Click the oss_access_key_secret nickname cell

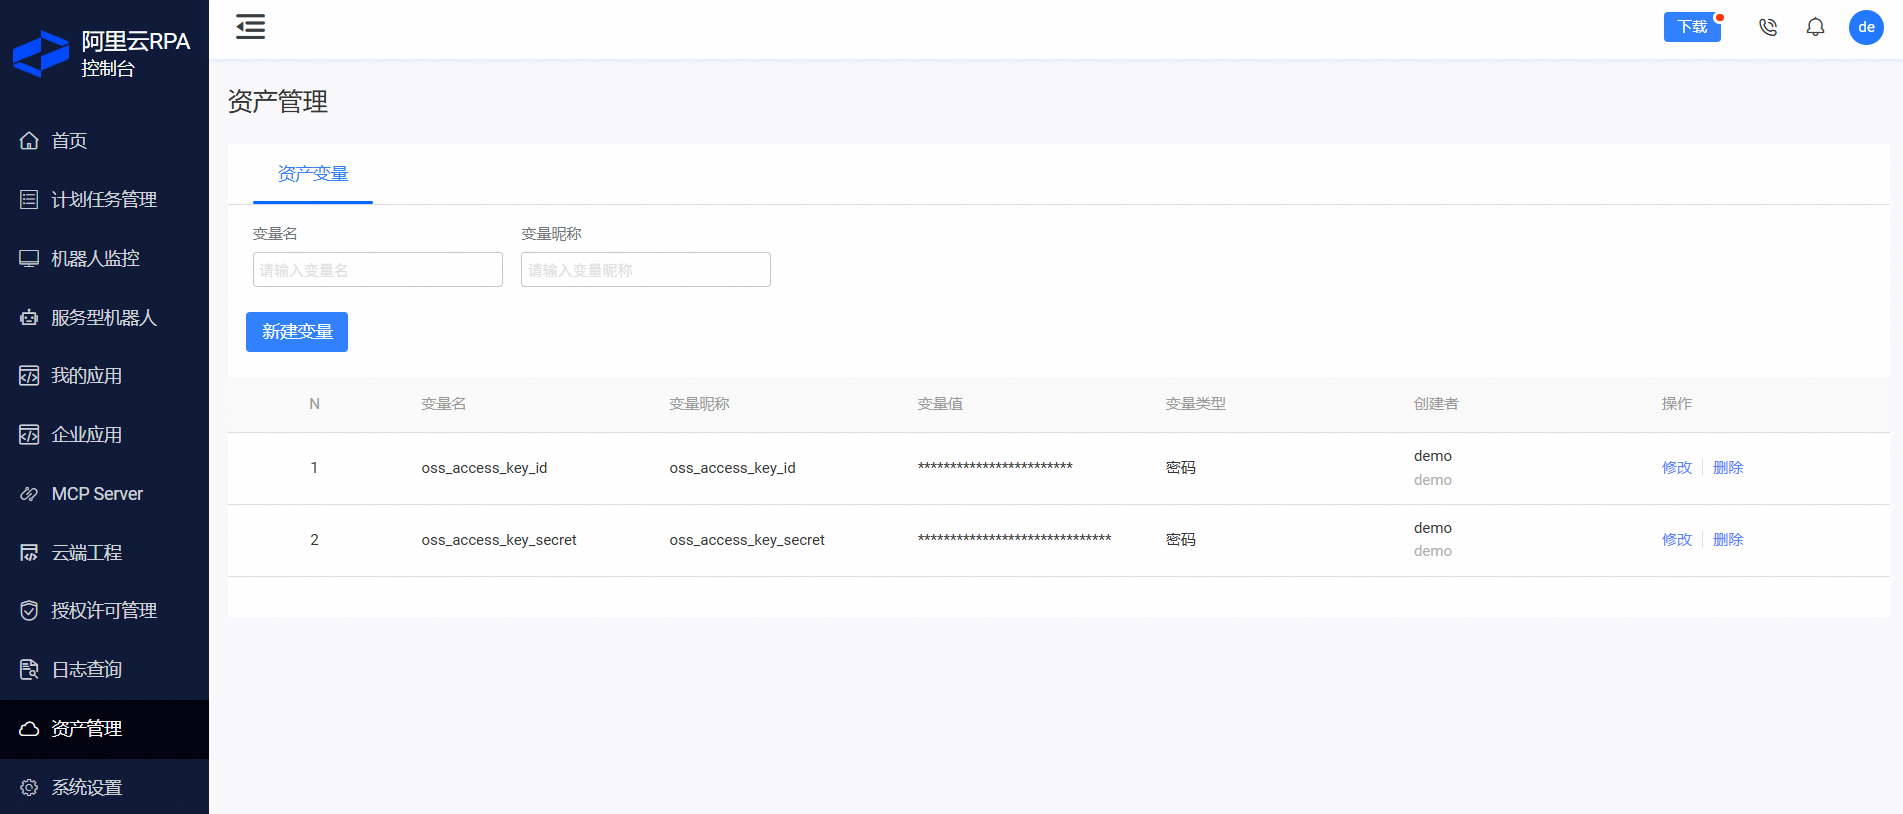(x=747, y=540)
